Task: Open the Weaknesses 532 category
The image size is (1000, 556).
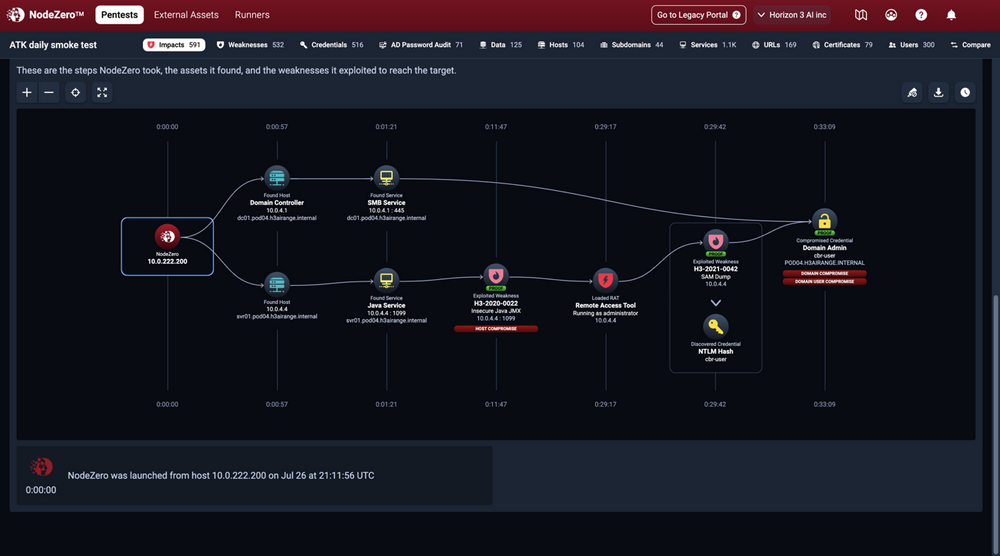Action: coord(250,45)
